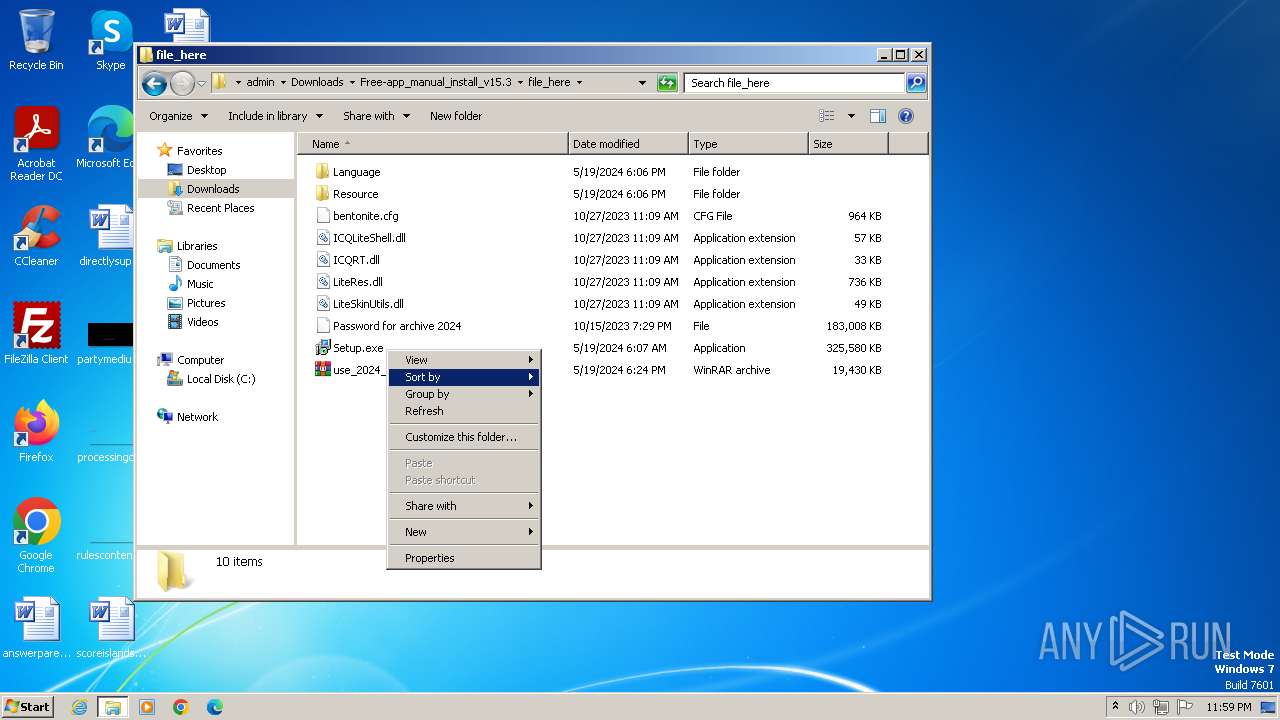Image resolution: width=1280 pixels, height=720 pixels.
Task: Toggle the preview pane icon
Action: tap(877, 116)
